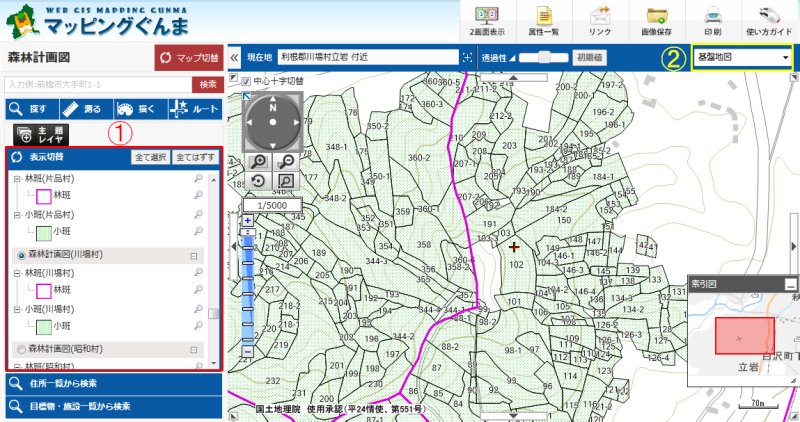Click the address search input field
Screen dimensions: 800x422
98,85
